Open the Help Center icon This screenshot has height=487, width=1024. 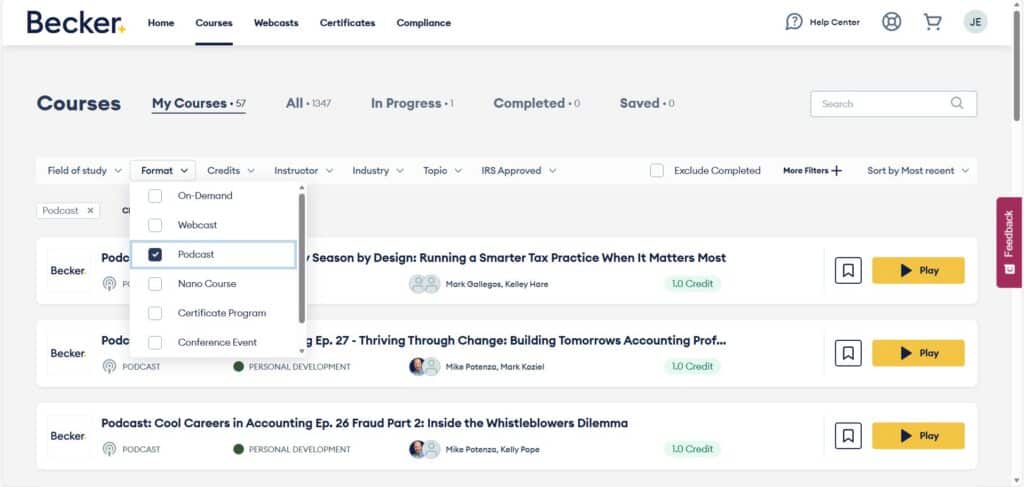pos(795,22)
